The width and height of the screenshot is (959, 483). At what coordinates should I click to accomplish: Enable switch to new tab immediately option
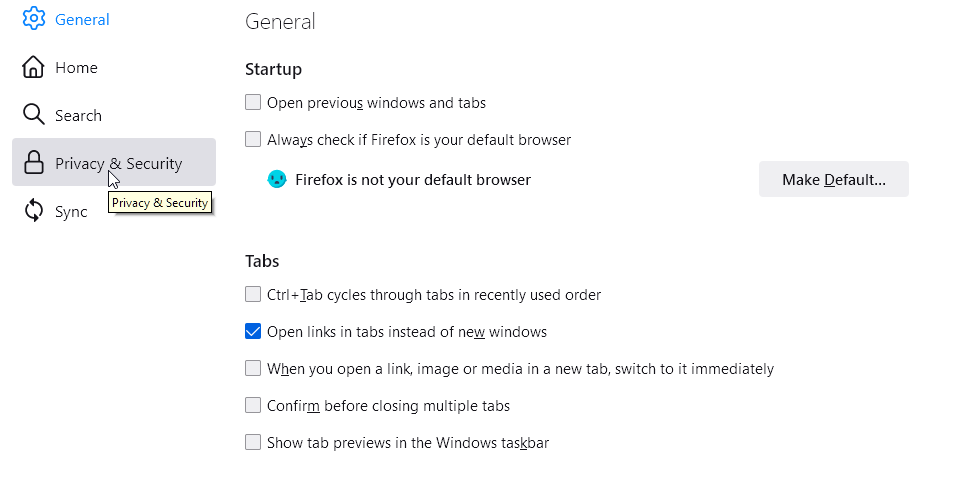pyautogui.click(x=253, y=368)
